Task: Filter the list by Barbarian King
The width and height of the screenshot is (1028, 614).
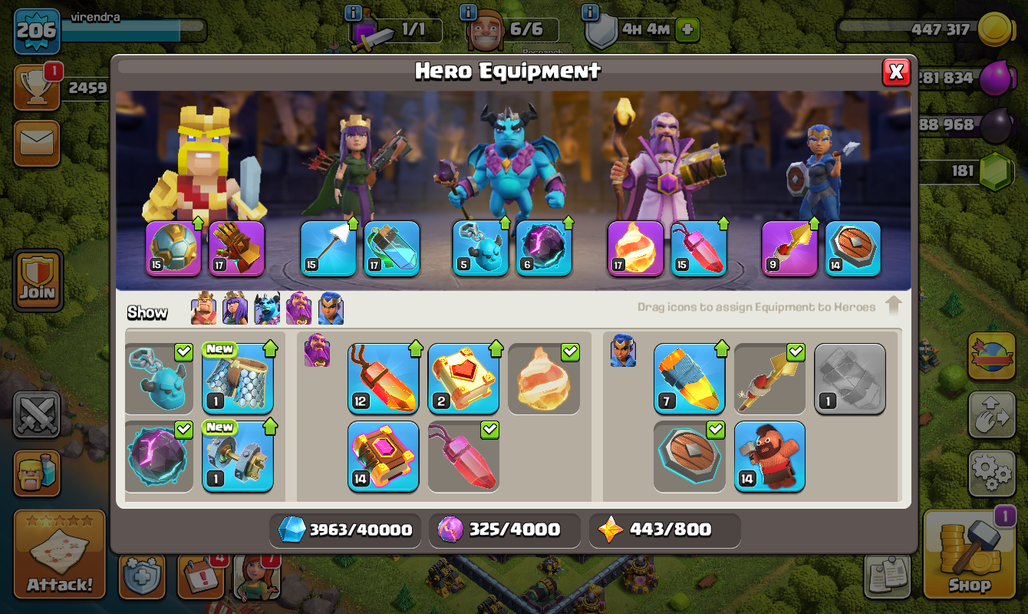Action: click(203, 309)
